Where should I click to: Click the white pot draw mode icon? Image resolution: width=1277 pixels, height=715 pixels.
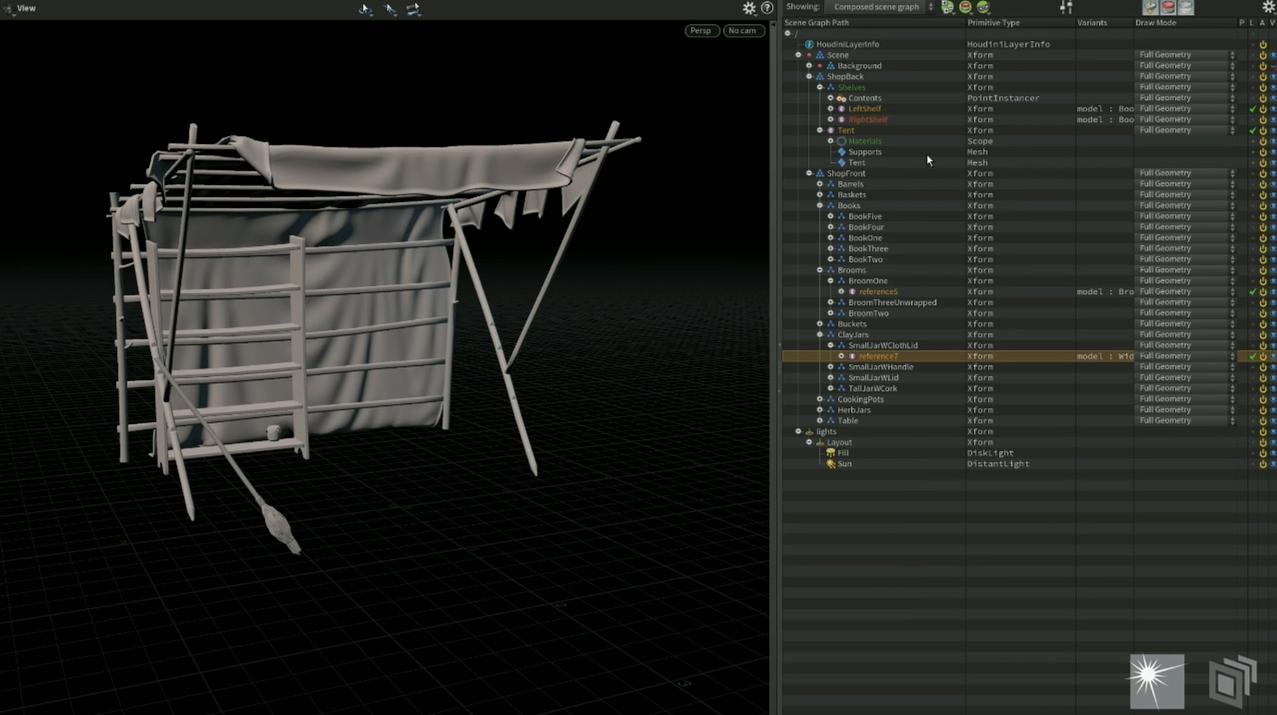click(x=1185, y=7)
